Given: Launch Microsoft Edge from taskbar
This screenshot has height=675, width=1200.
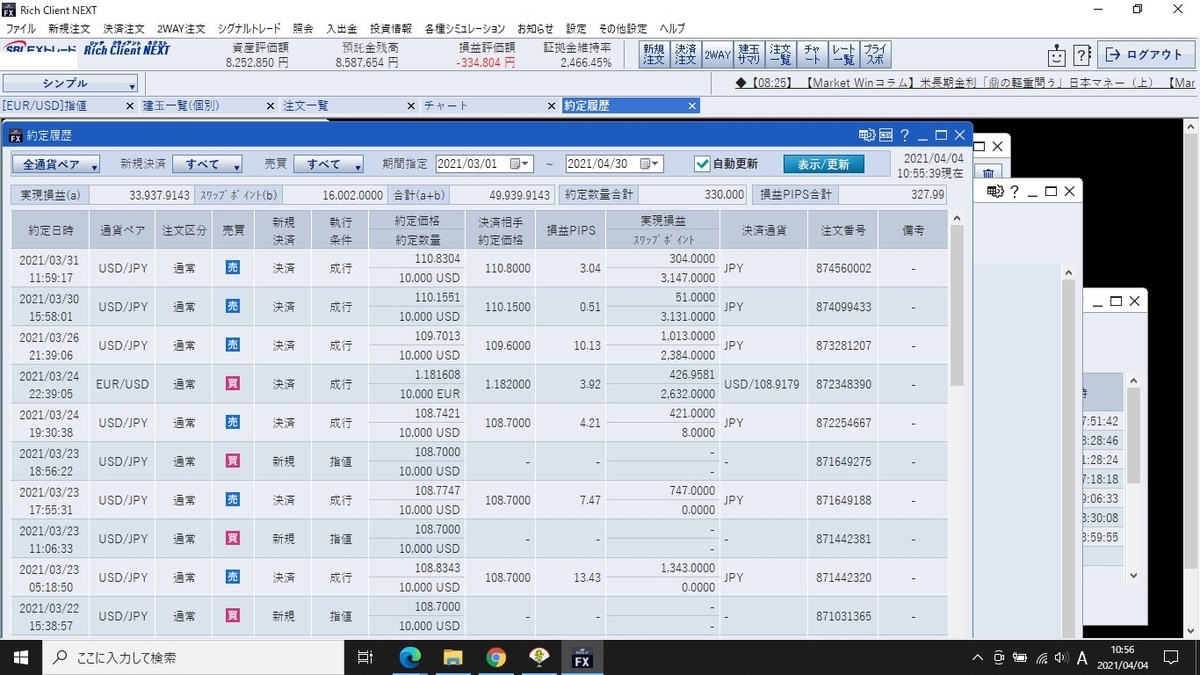Looking at the screenshot, I should tap(410, 657).
